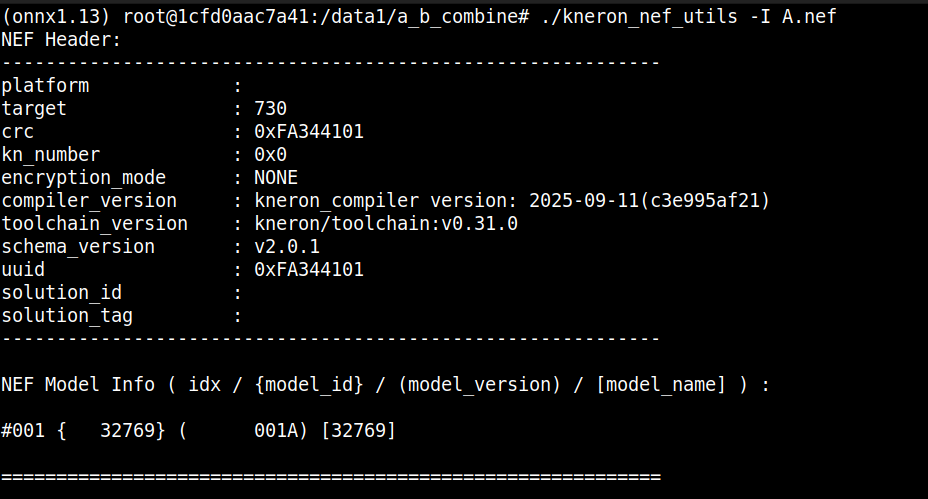The image size is (928, 499).
Task: Click the 'solution_tag' field label
Action: click(x=67, y=316)
